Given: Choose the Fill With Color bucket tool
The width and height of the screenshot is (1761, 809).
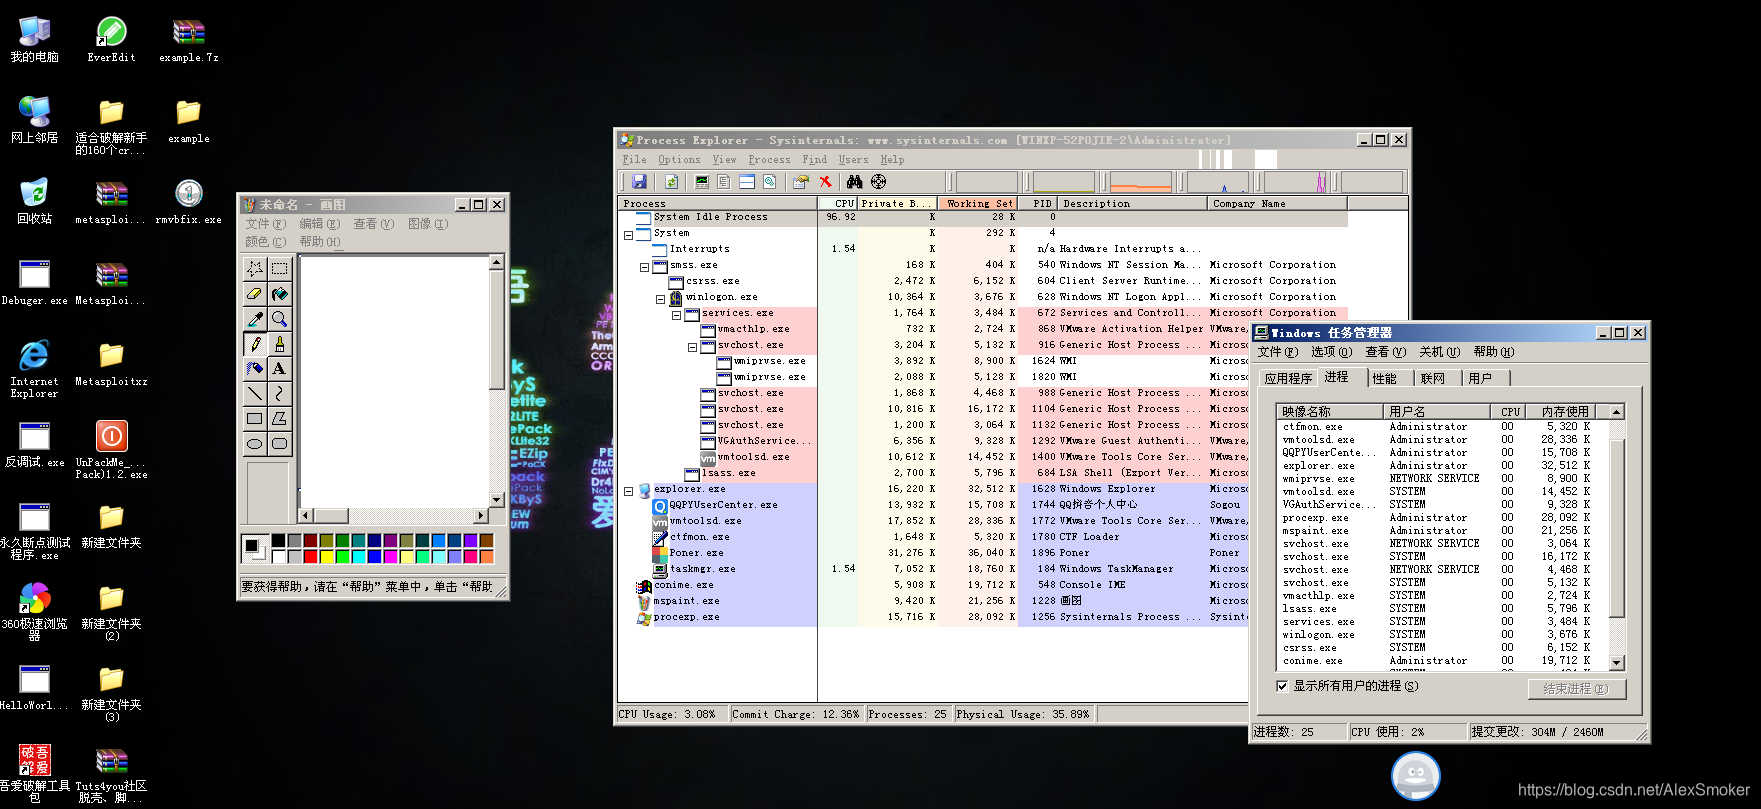Looking at the screenshot, I should pos(280,294).
